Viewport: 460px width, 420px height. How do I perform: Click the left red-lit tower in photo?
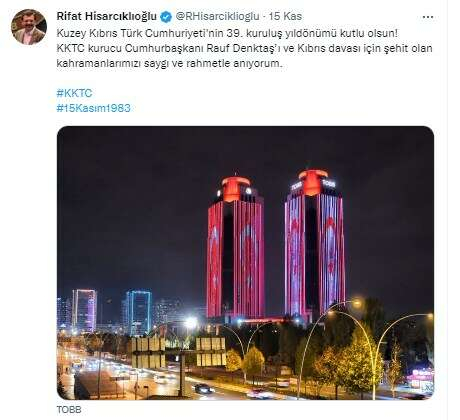[236, 247]
